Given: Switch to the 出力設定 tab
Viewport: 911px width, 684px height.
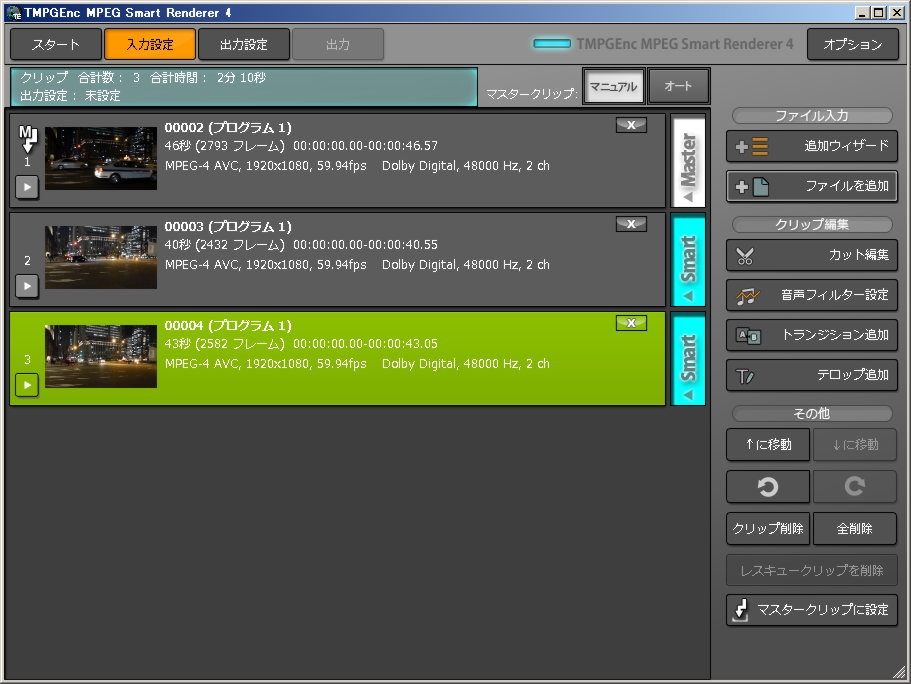Looking at the screenshot, I should point(244,44).
